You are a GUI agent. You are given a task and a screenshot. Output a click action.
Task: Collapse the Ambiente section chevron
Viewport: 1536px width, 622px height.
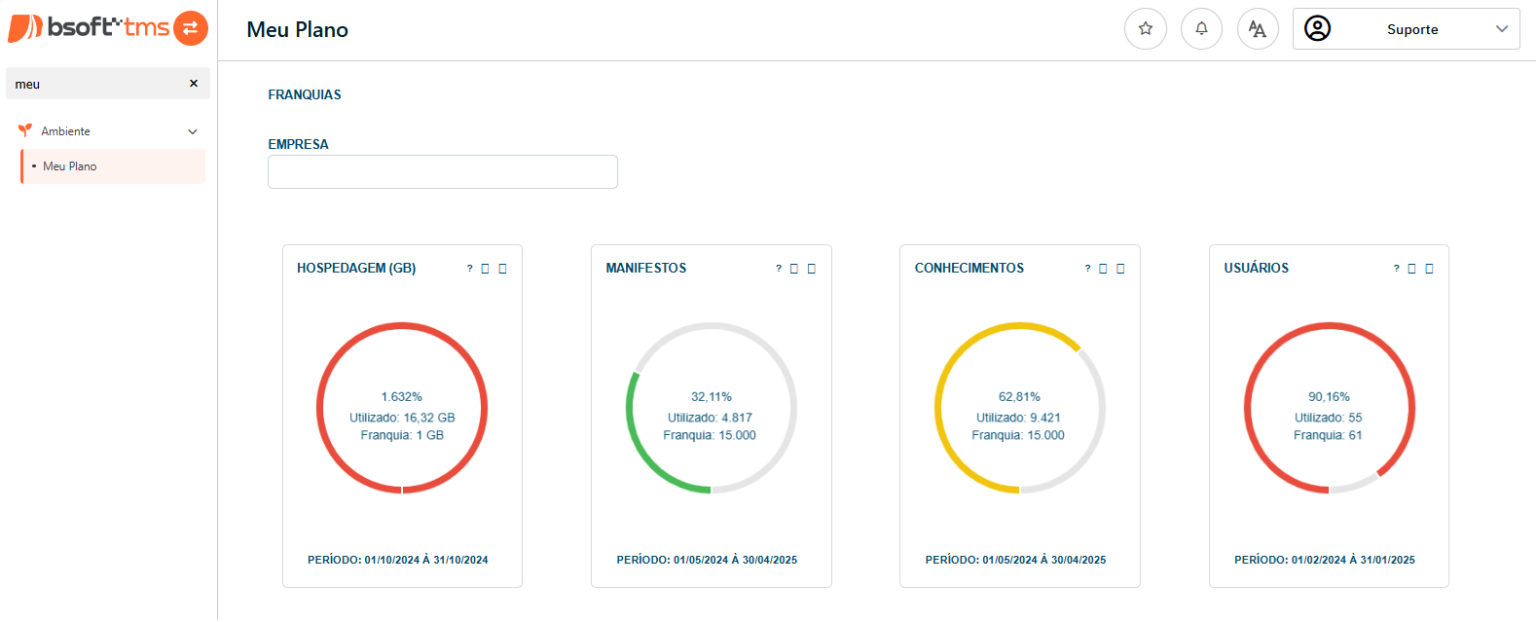coord(193,132)
